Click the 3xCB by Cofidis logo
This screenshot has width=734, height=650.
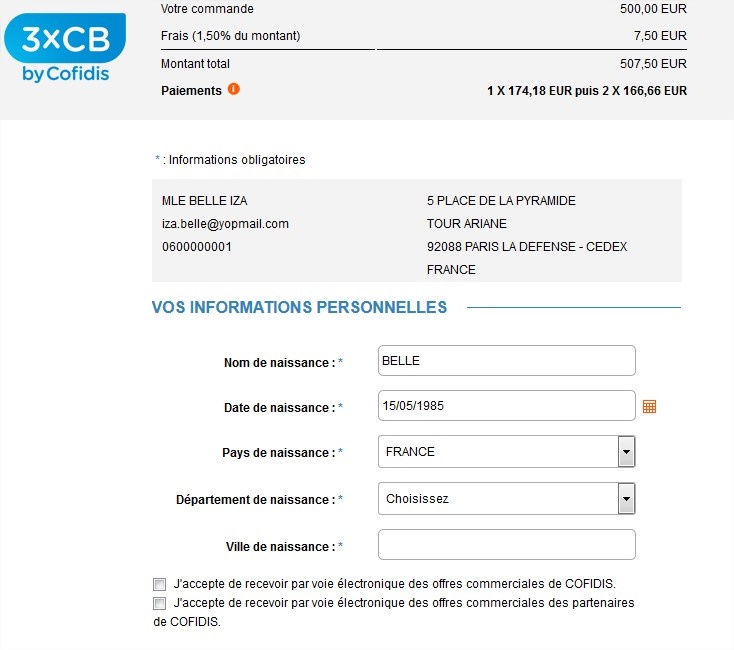[65, 48]
